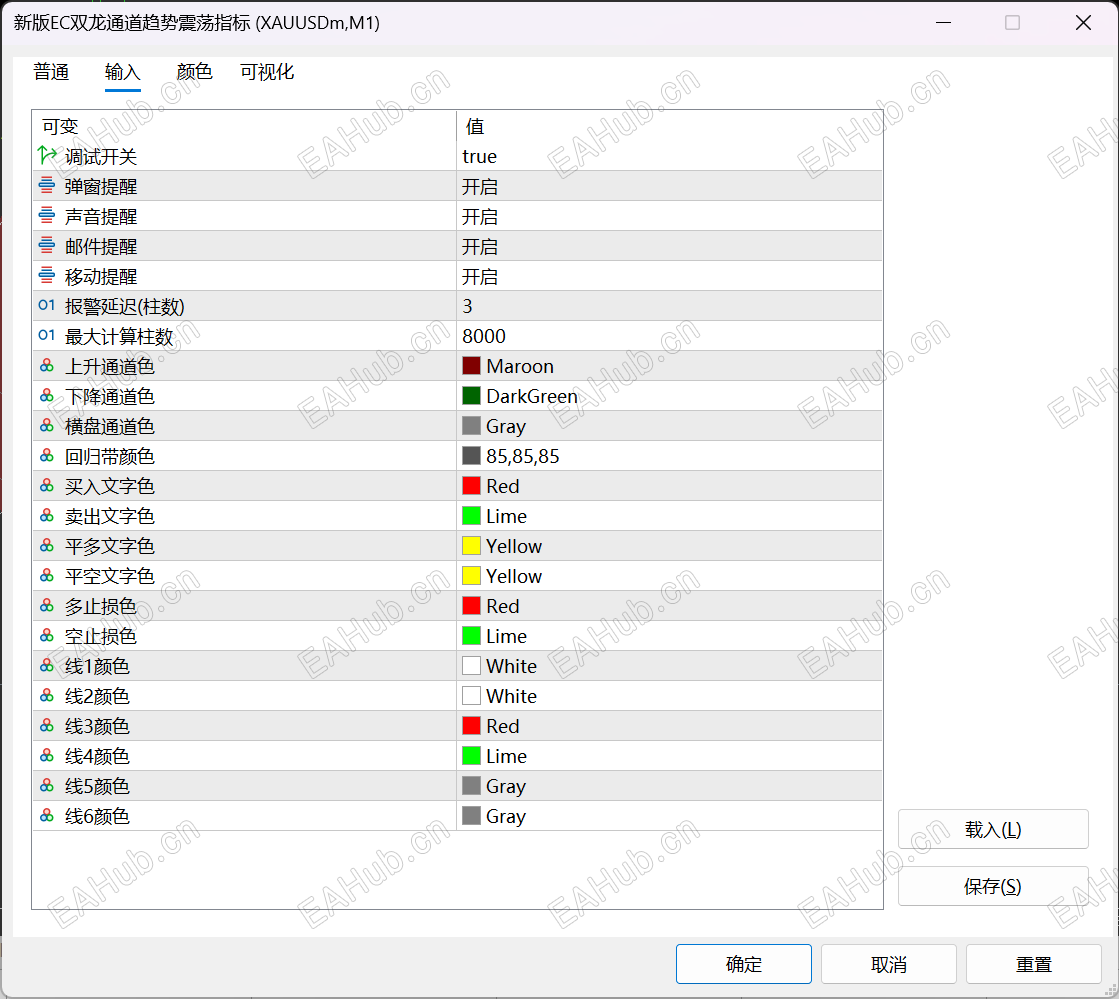Image resolution: width=1119 pixels, height=999 pixels.
Task: Close the indicator settings dialog
Action: (1083, 23)
